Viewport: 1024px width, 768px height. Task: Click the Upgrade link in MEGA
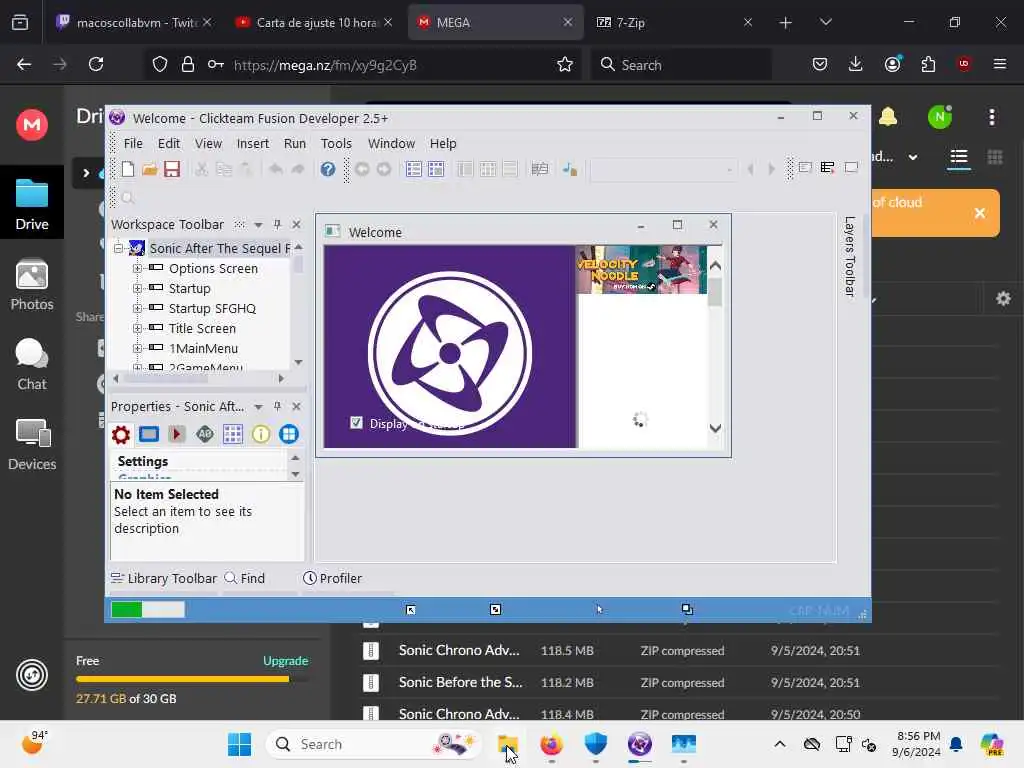pos(285,661)
